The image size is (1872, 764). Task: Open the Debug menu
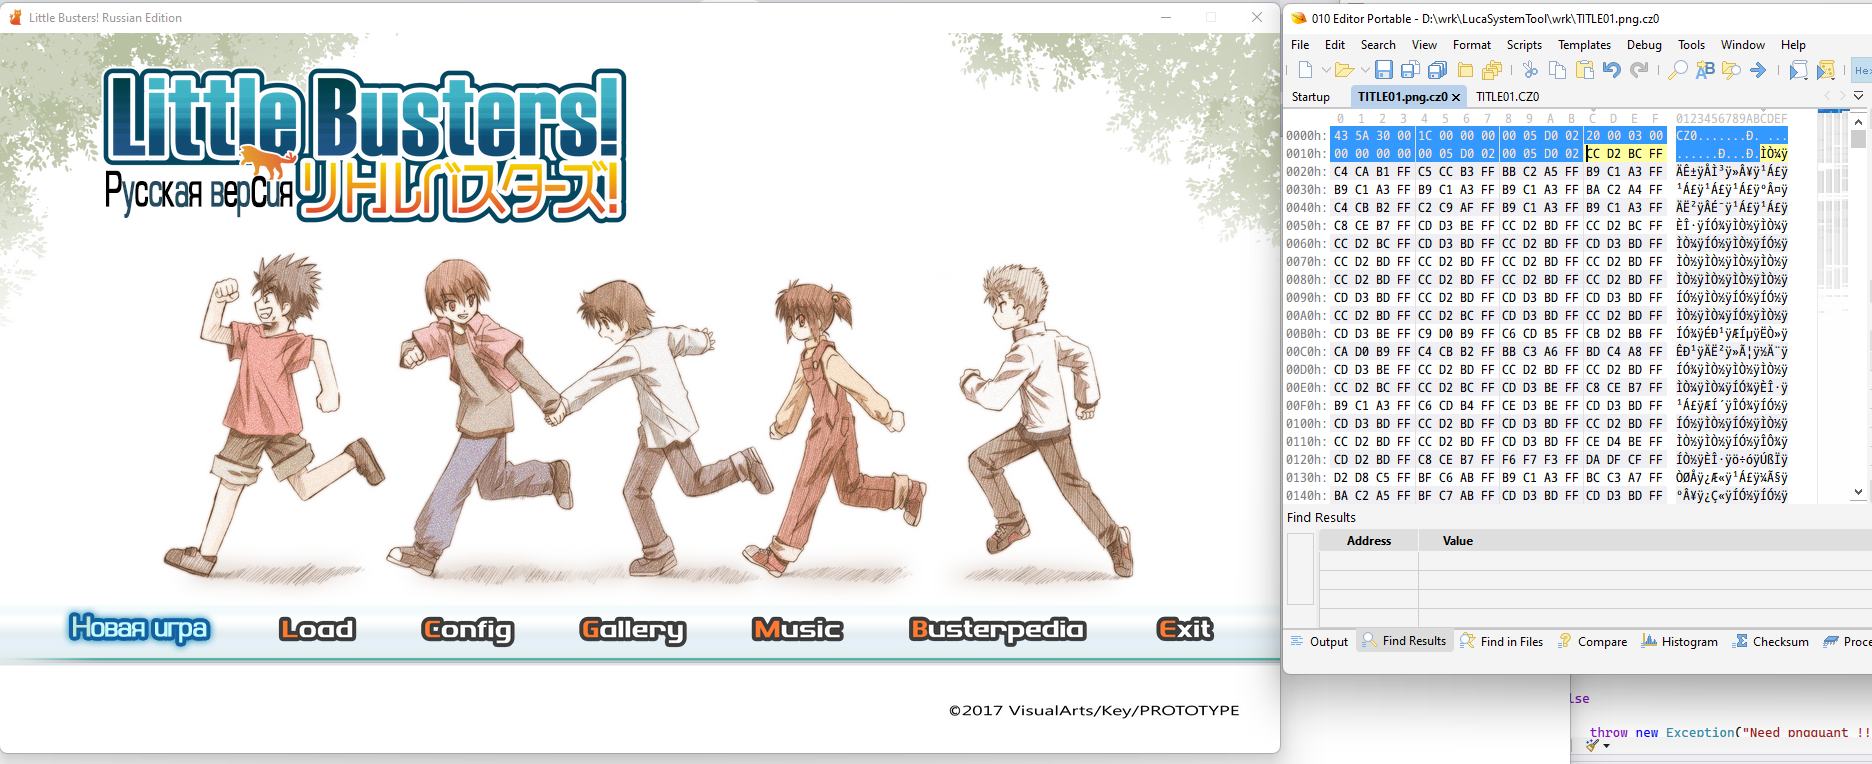1644,45
